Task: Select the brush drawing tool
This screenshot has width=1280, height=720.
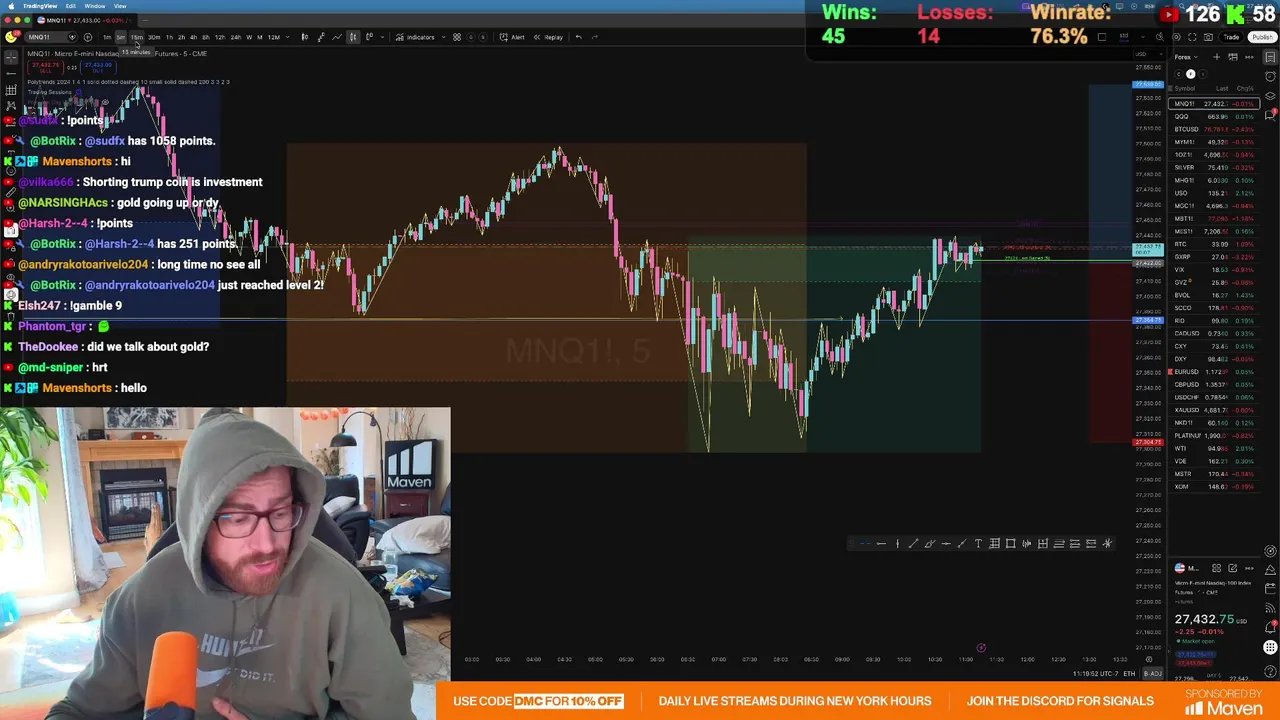Action: [929, 543]
